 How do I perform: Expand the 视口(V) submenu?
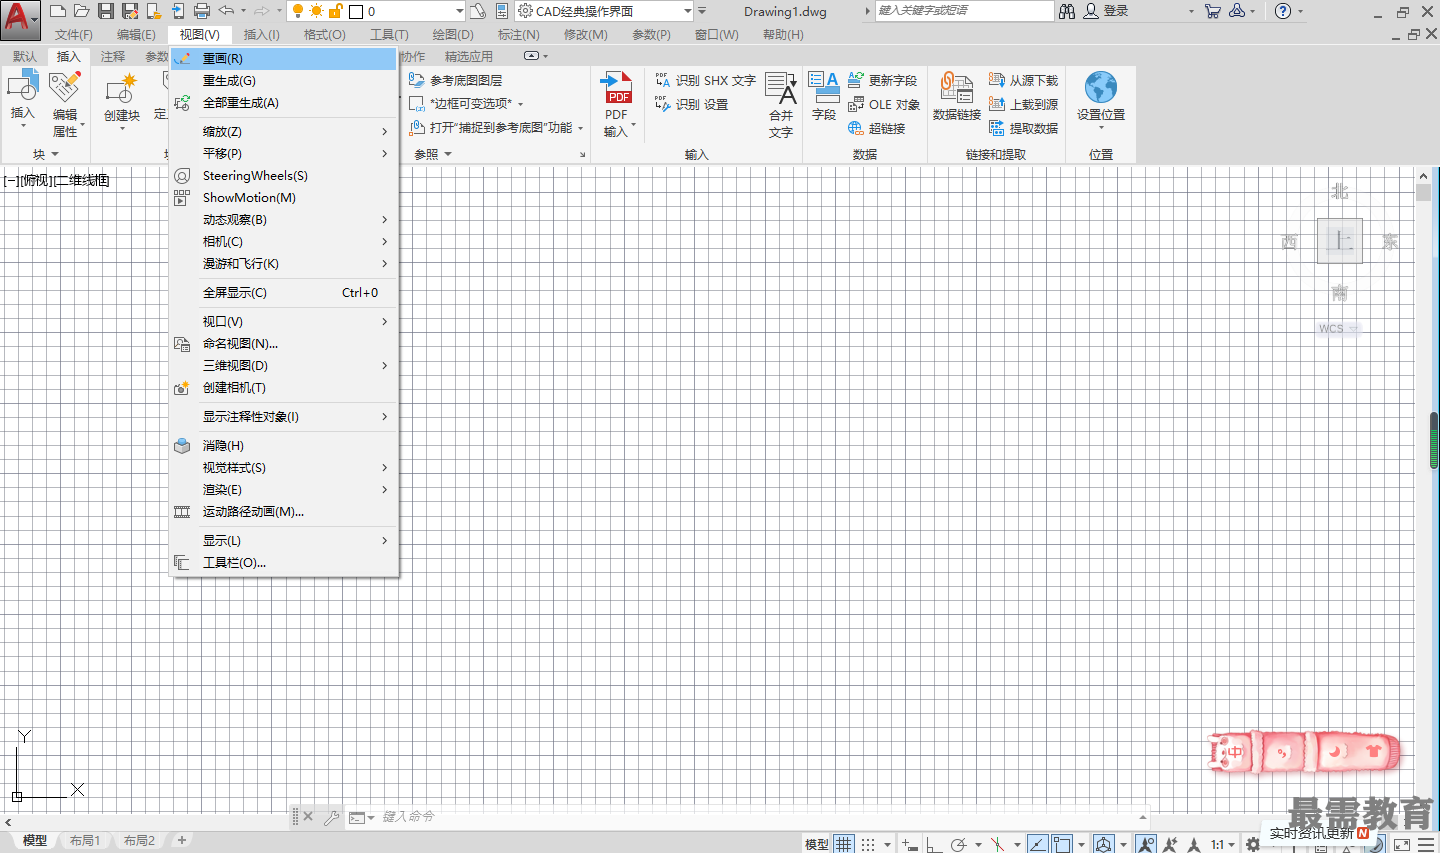coord(284,321)
